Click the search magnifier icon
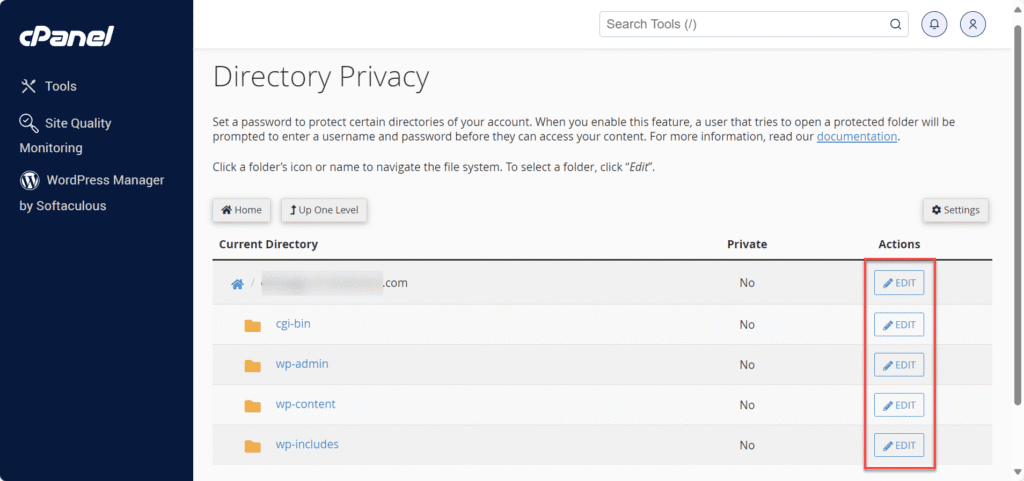Image resolution: width=1024 pixels, height=481 pixels. coord(896,24)
